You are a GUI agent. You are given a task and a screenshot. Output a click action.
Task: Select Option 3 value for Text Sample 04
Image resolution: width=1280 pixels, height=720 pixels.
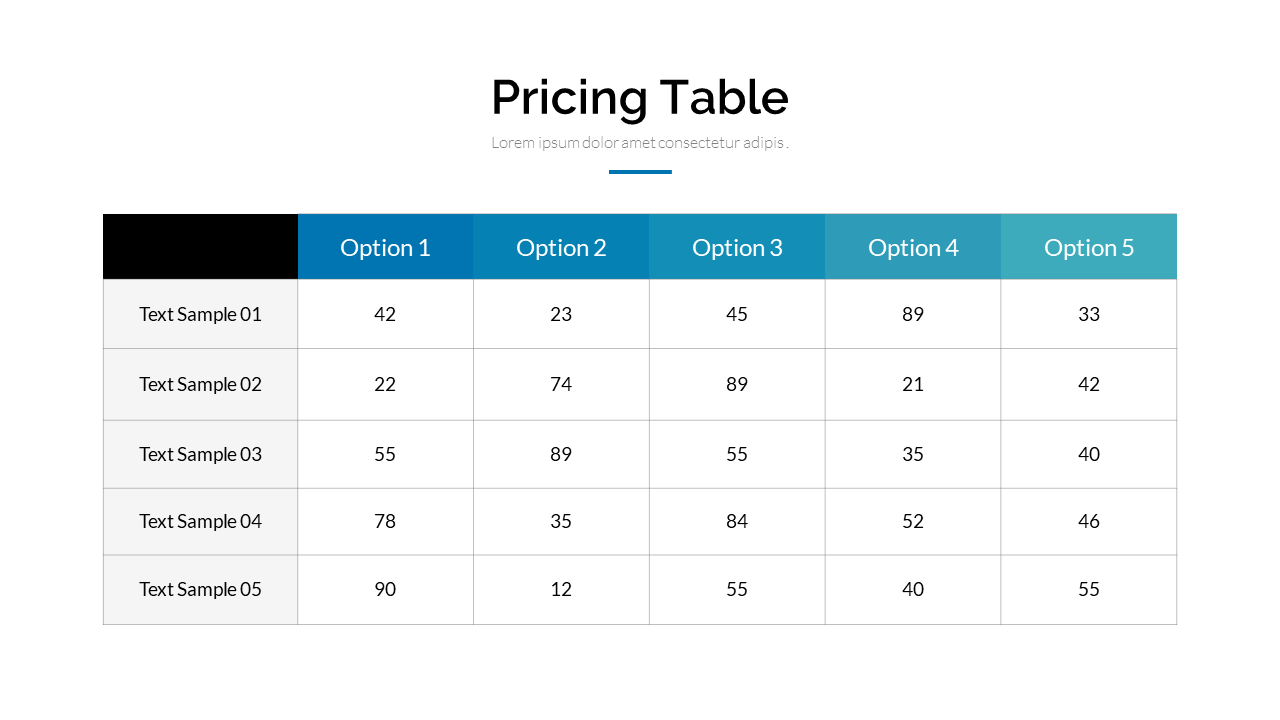pyautogui.click(x=737, y=521)
